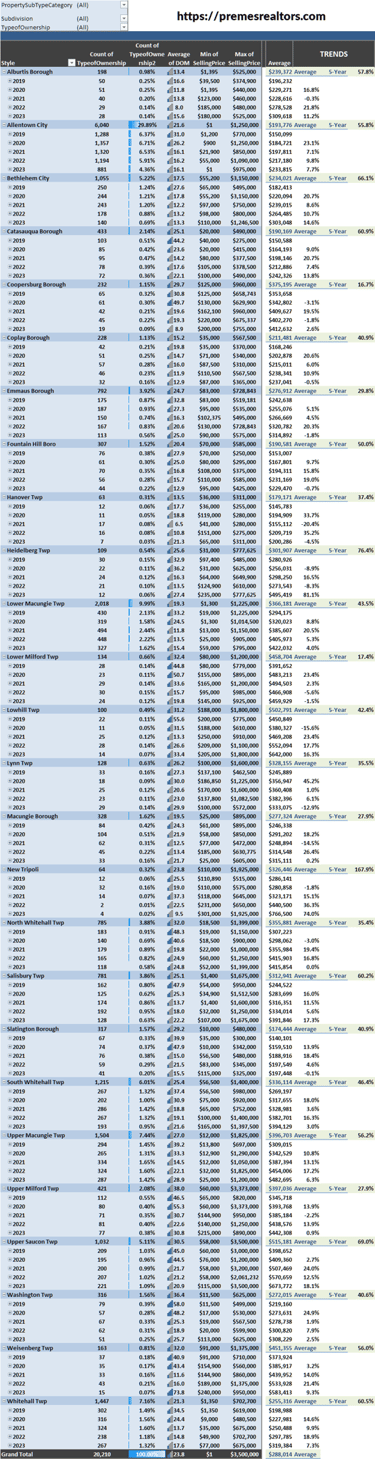
Task: Collapse the Lynn Twp group
Action: [x=3, y=762]
